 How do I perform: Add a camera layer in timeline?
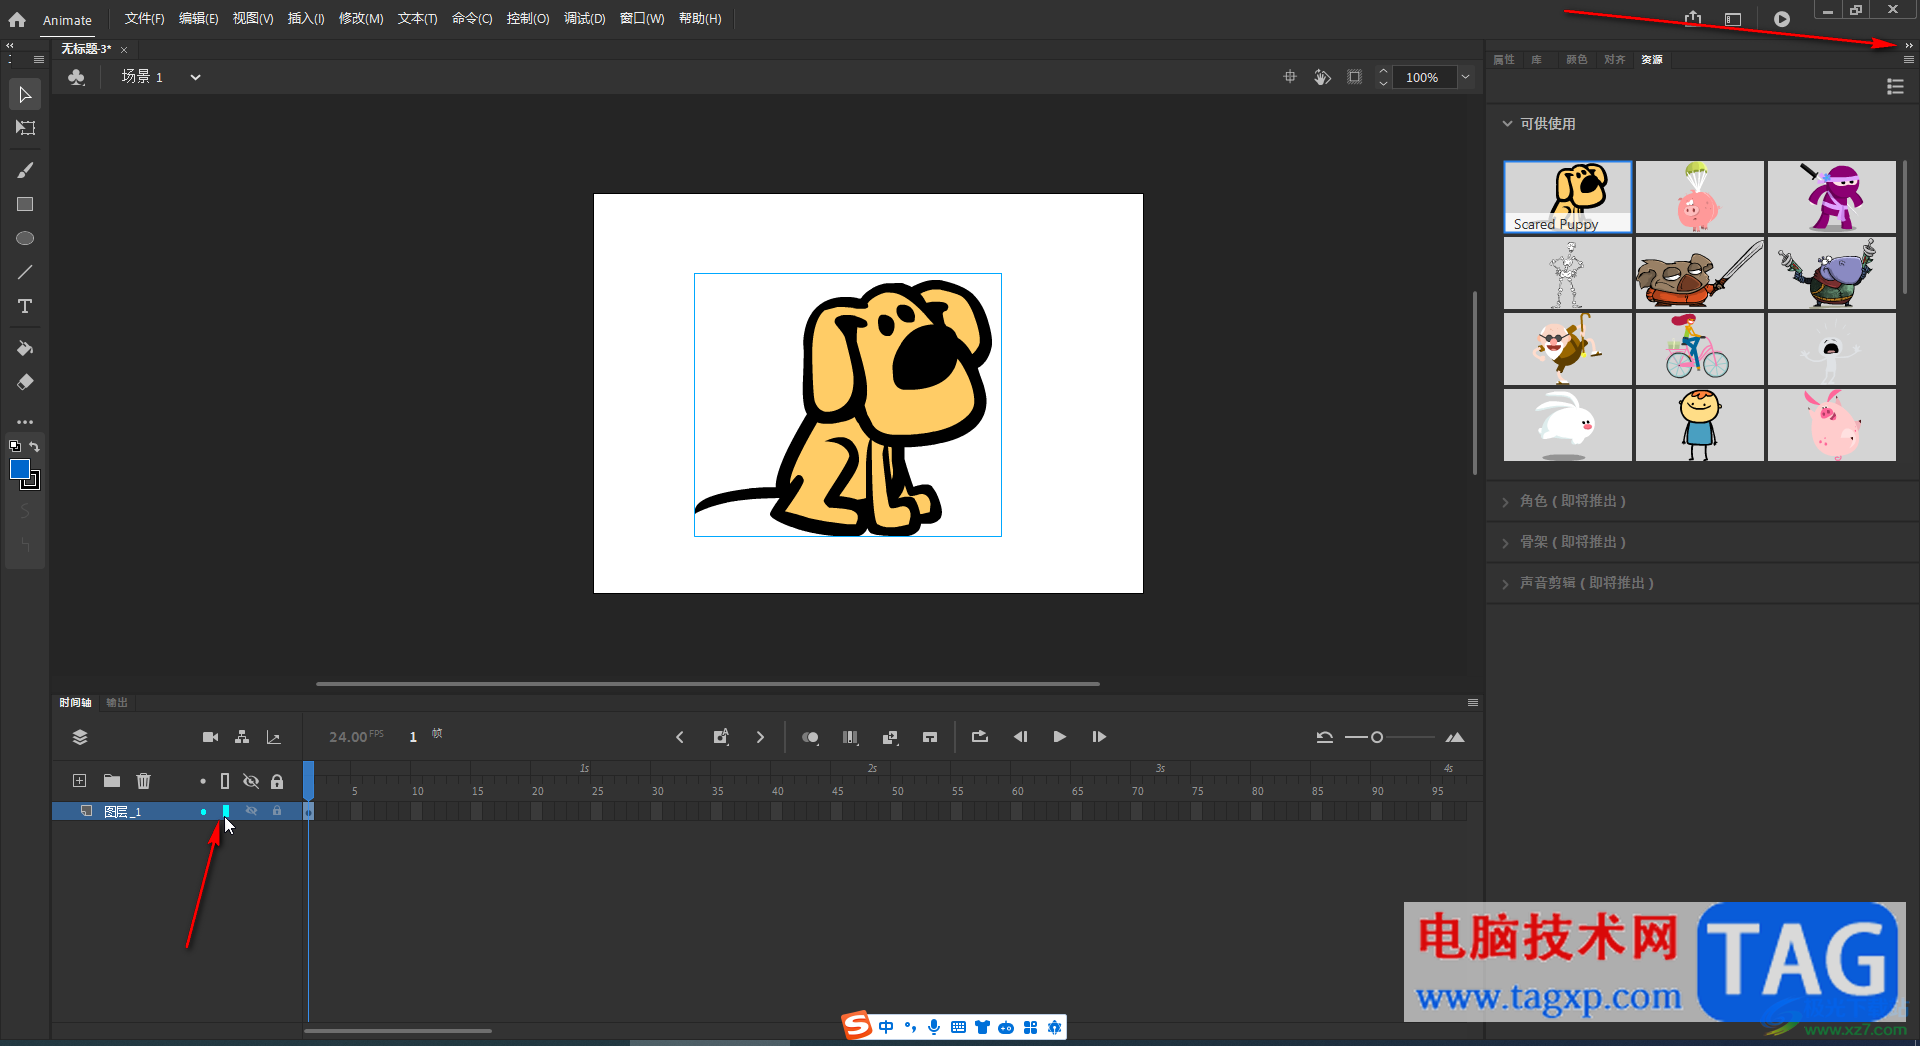point(210,737)
